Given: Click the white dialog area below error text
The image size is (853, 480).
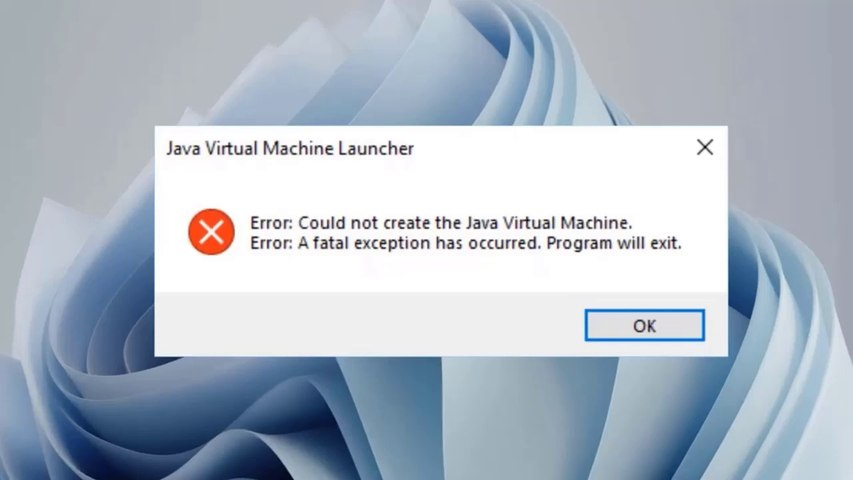Looking at the screenshot, I should (441, 272).
